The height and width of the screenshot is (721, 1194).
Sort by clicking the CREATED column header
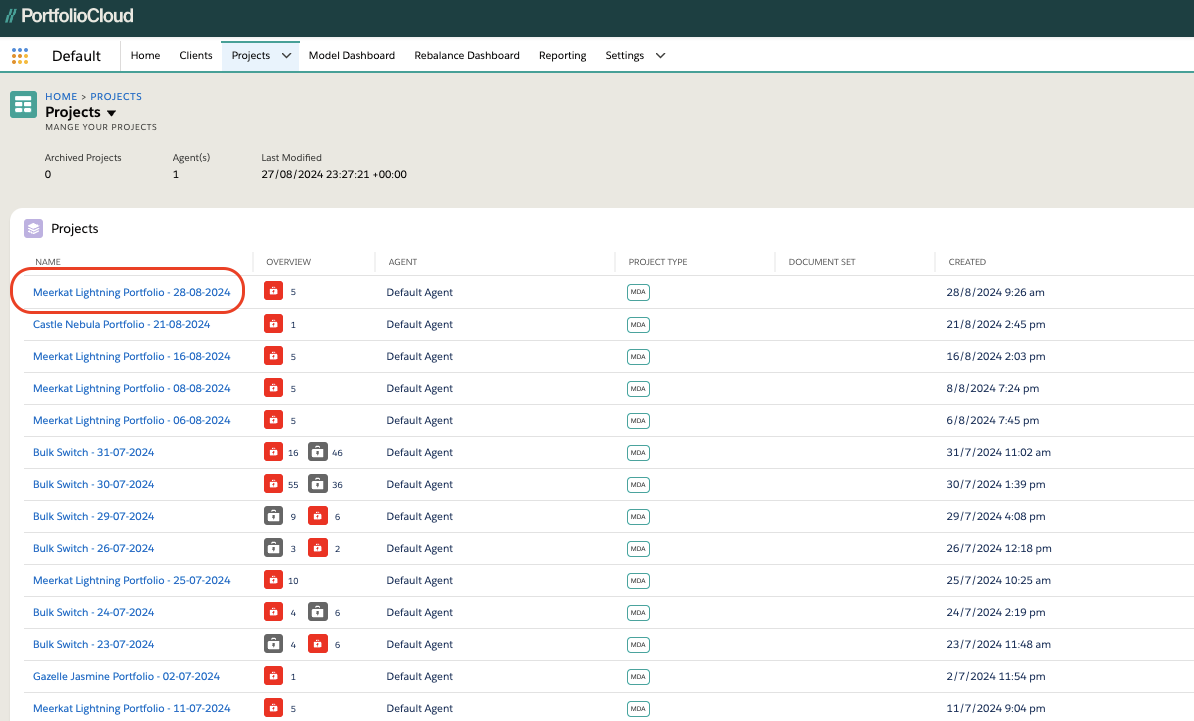966,261
